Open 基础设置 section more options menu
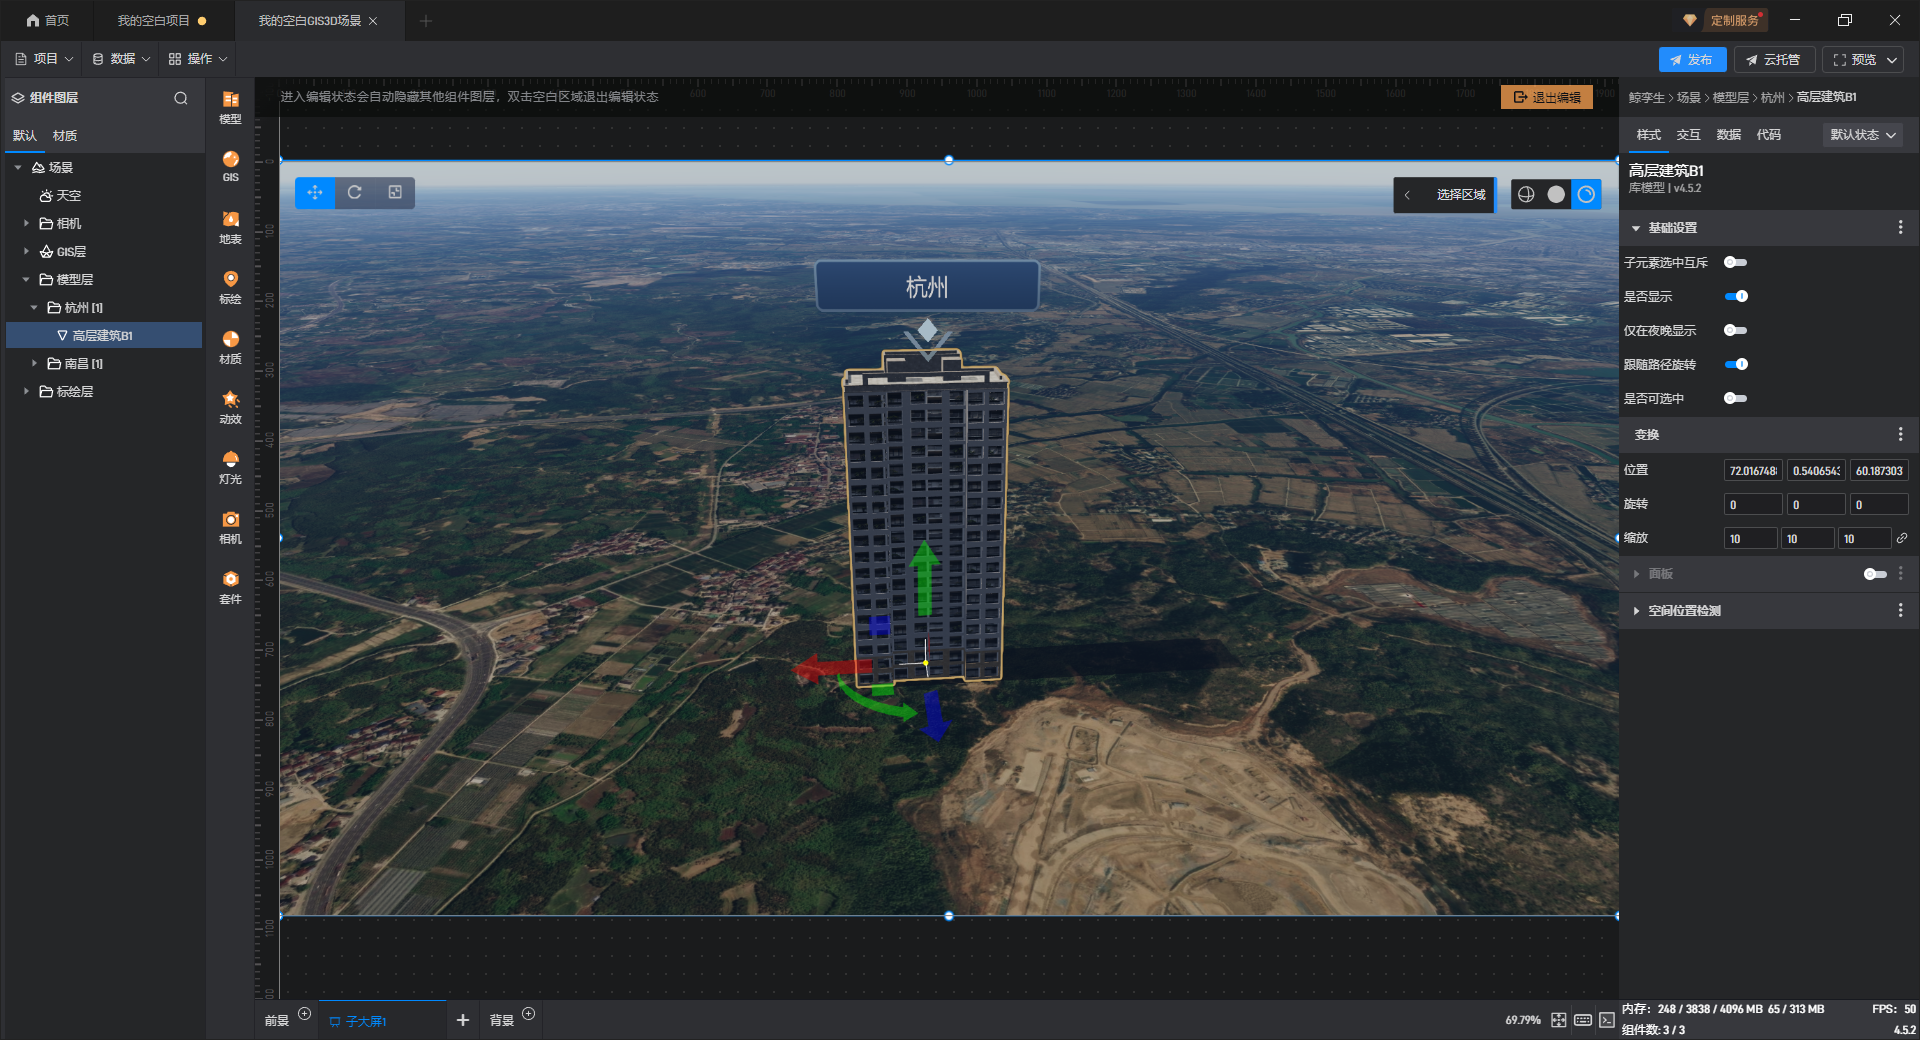Image resolution: width=1920 pixels, height=1040 pixels. tap(1900, 228)
